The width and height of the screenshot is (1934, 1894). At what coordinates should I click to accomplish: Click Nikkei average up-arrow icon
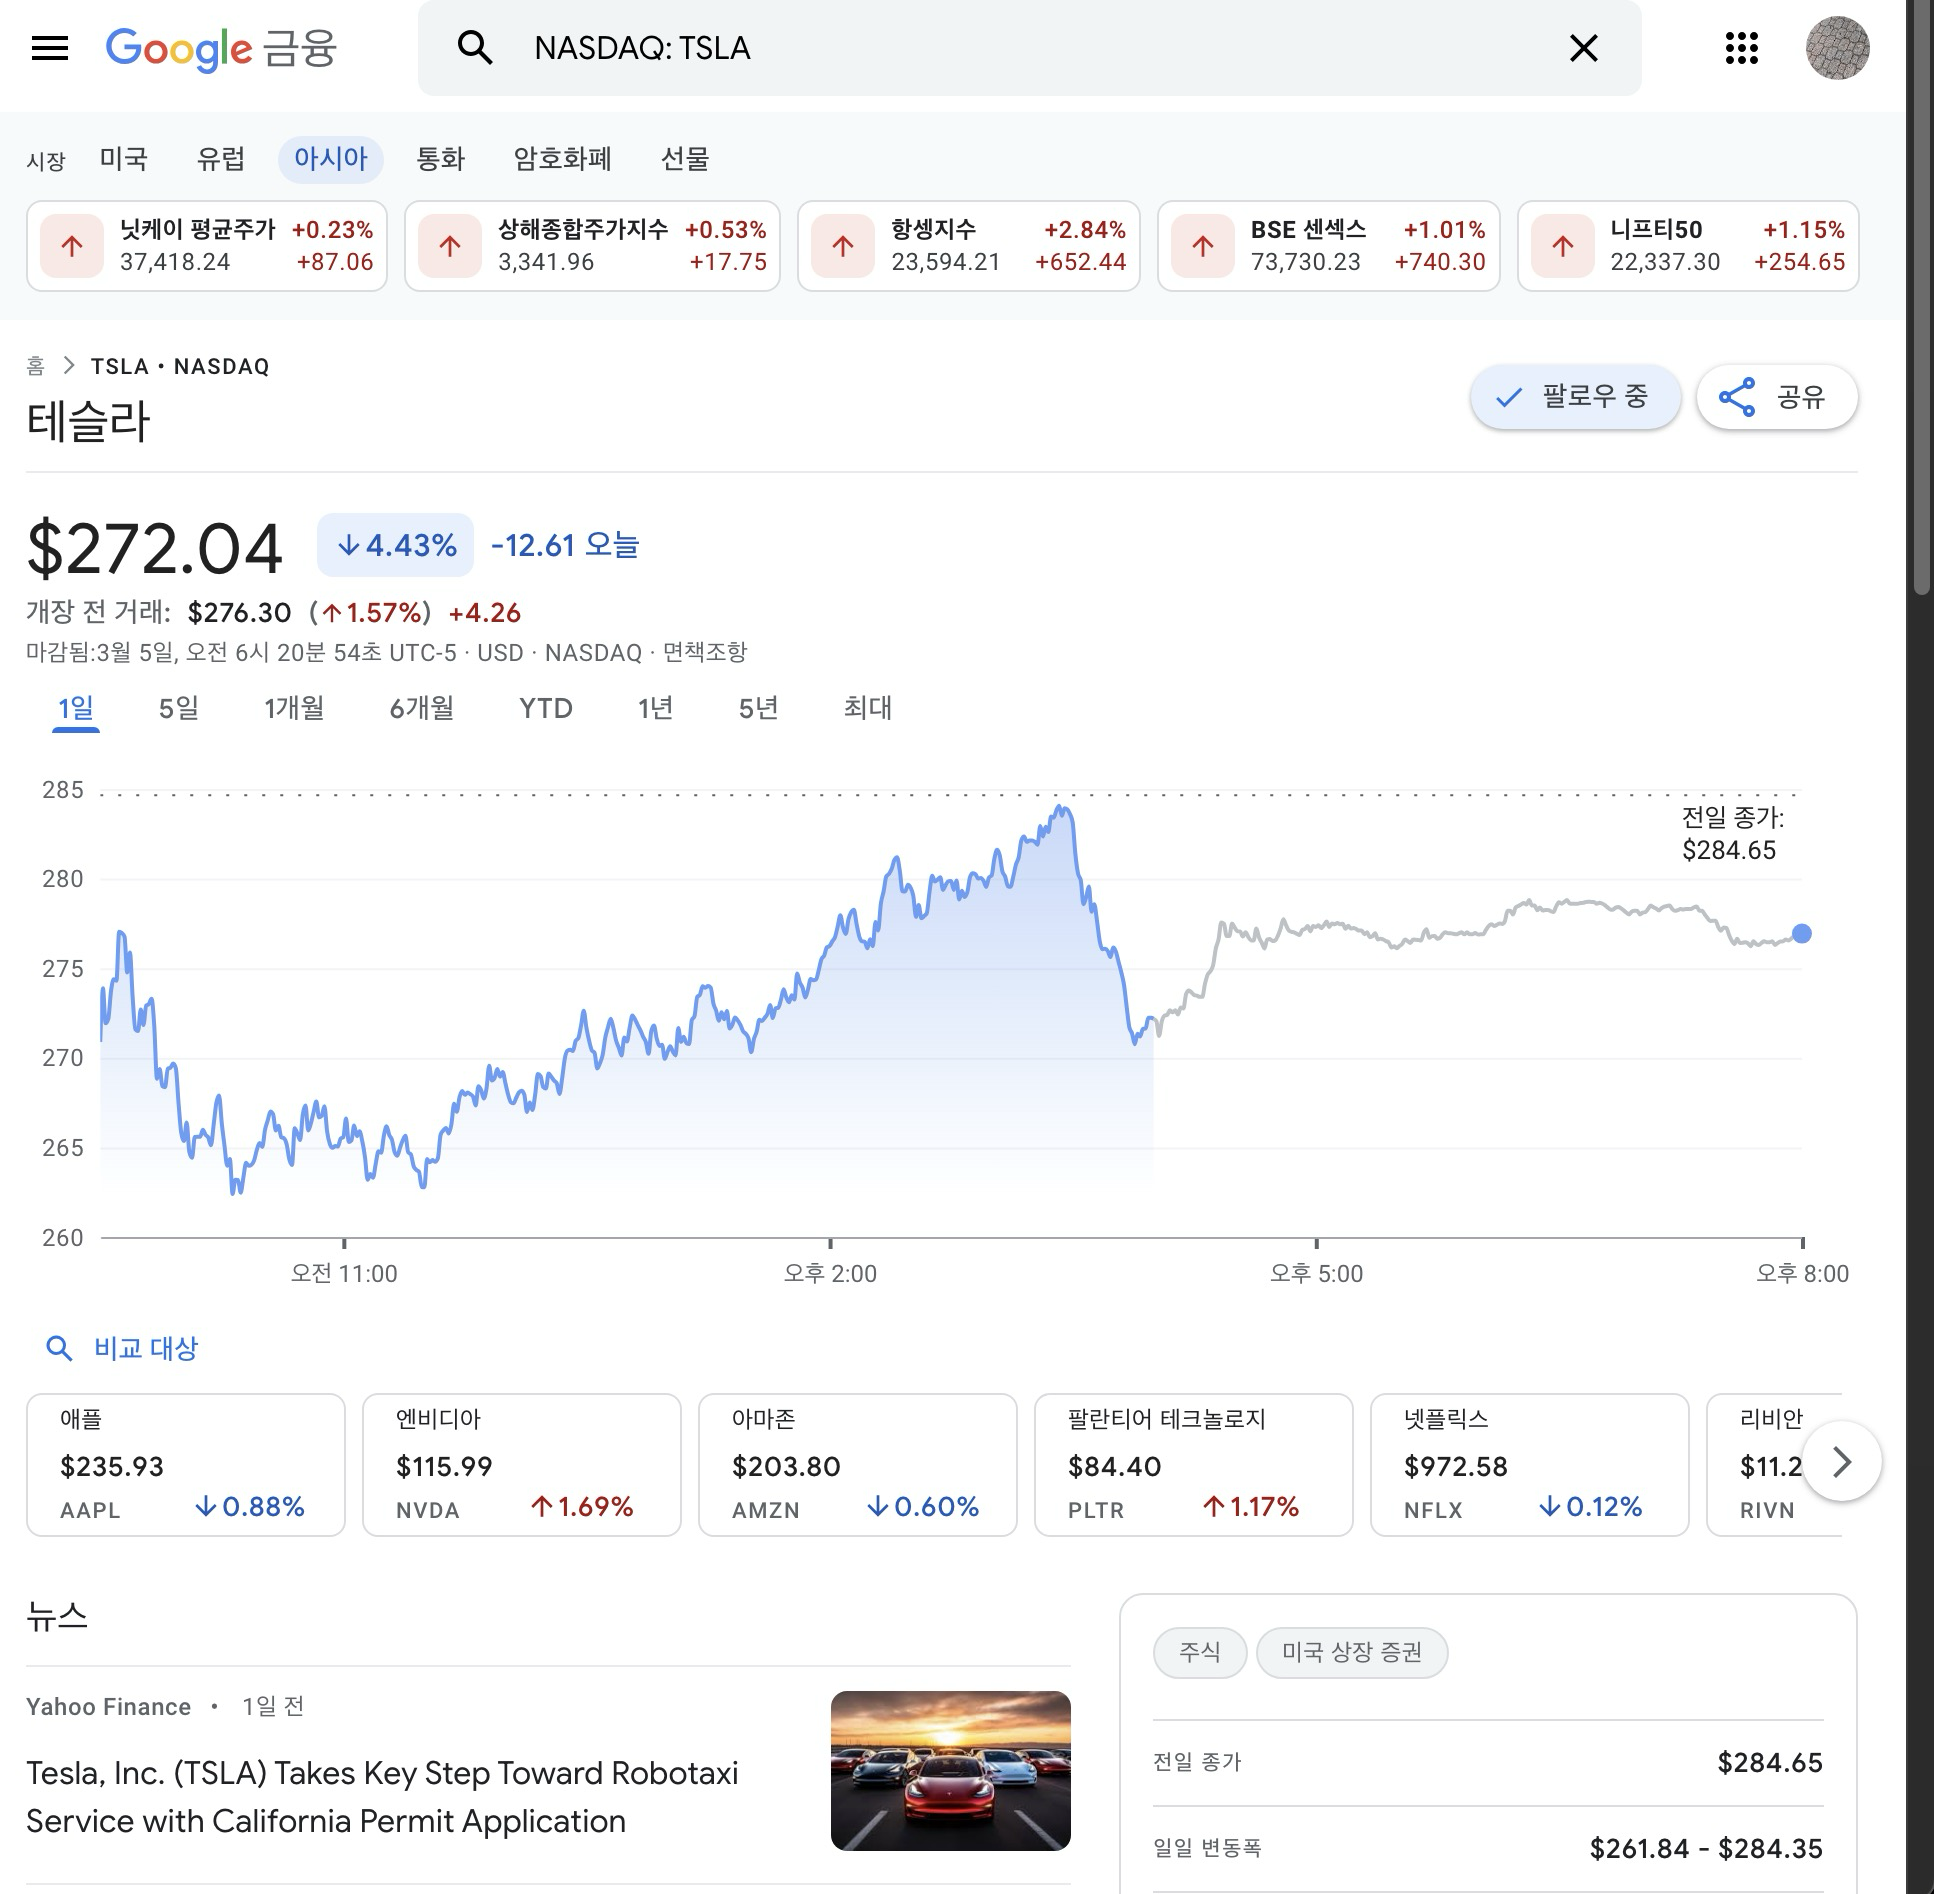pyautogui.click(x=72, y=246)
